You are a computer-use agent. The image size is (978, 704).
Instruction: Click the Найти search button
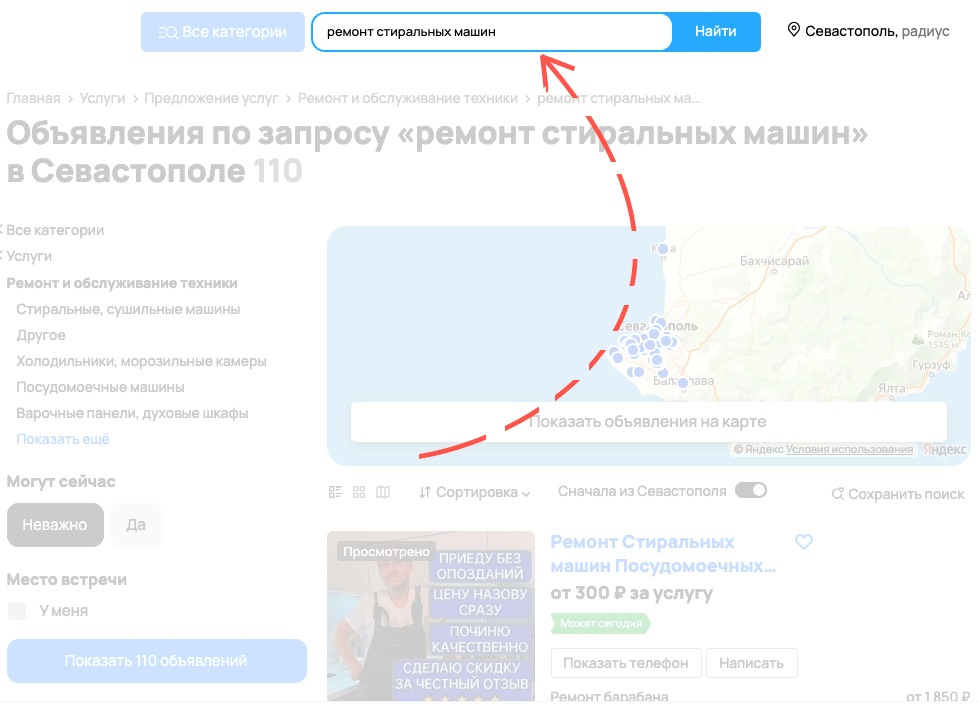pyautogui.click(x=716, y=32)
